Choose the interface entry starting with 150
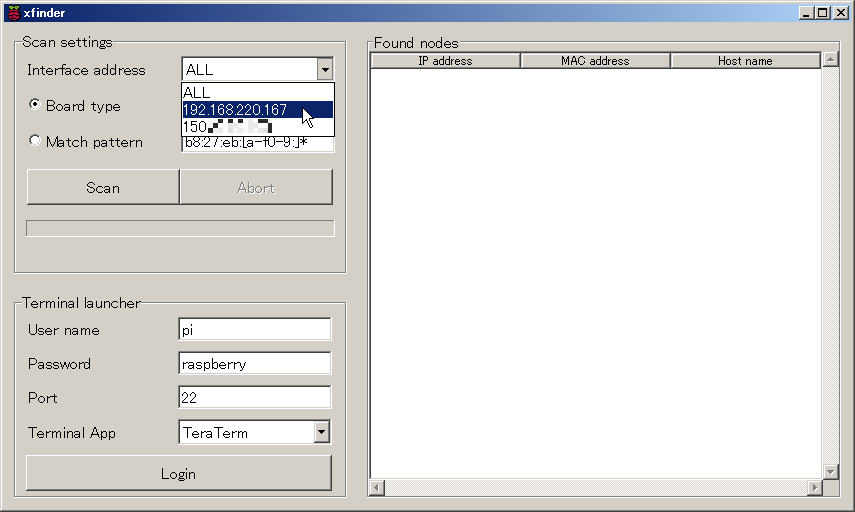This screenshot has height=512, width=855. [257, 127]
